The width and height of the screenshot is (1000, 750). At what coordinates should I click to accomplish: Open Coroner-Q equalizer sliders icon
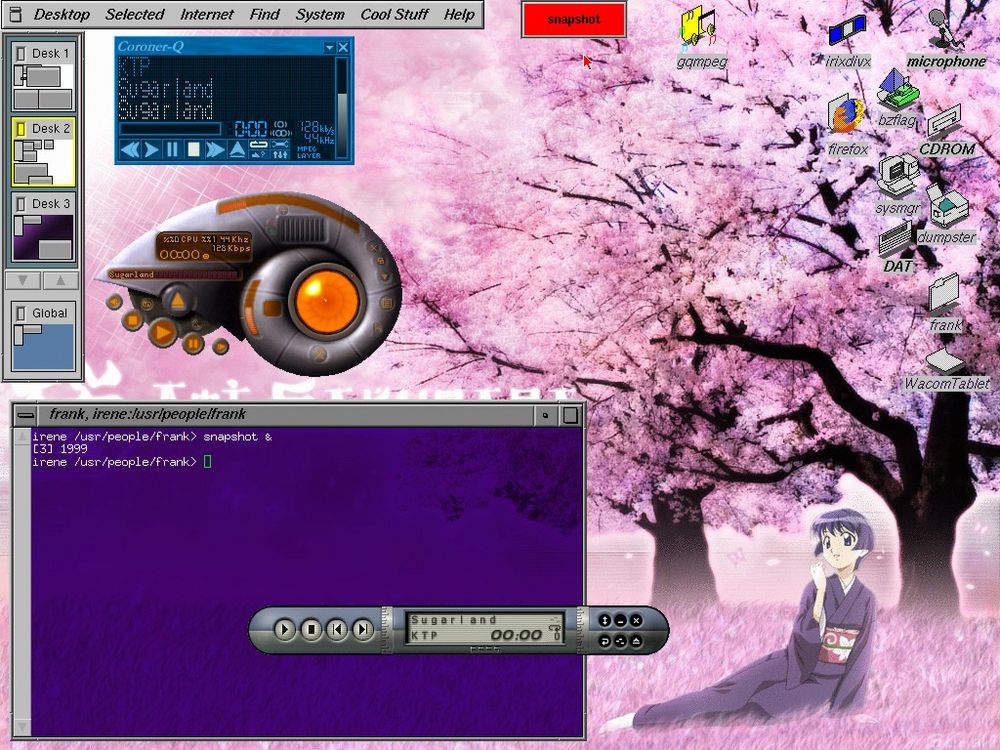pos(280,154)
